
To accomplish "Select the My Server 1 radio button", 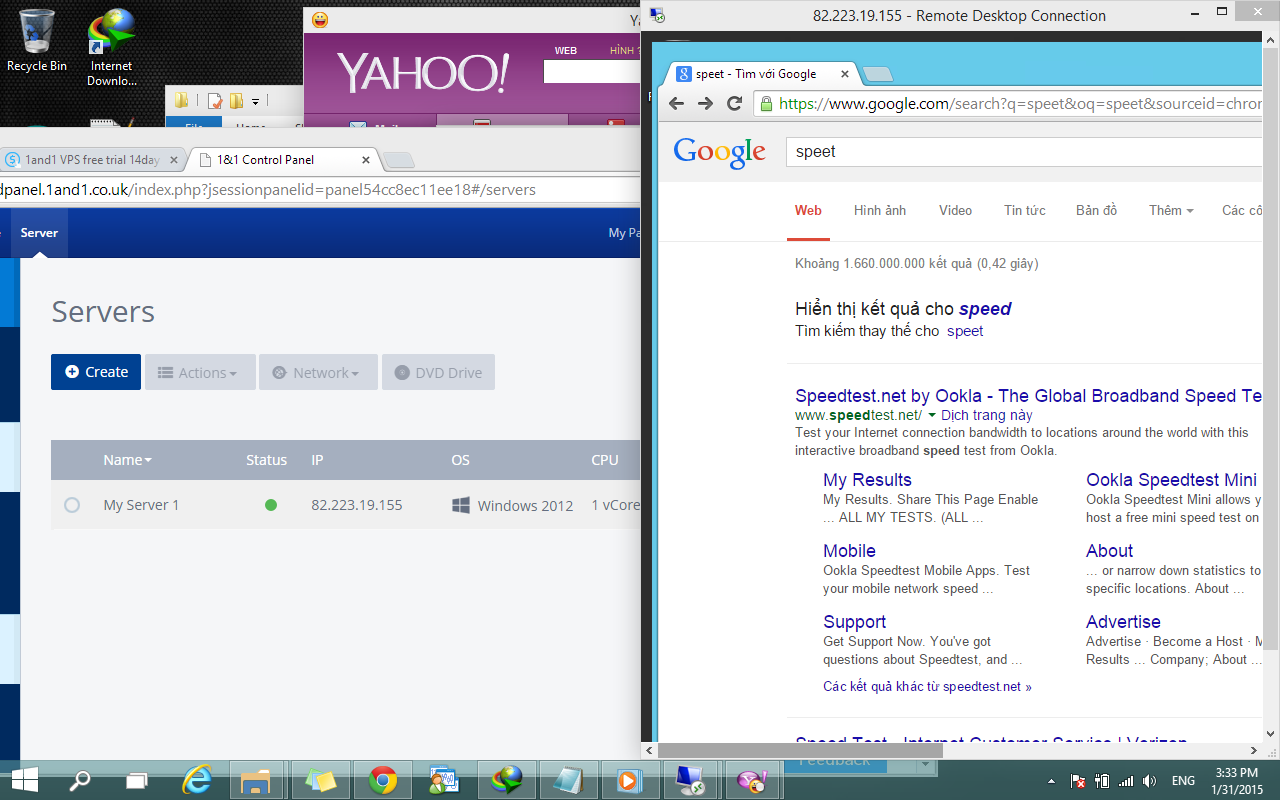I will pyautogui.click(x=72, y=505).
